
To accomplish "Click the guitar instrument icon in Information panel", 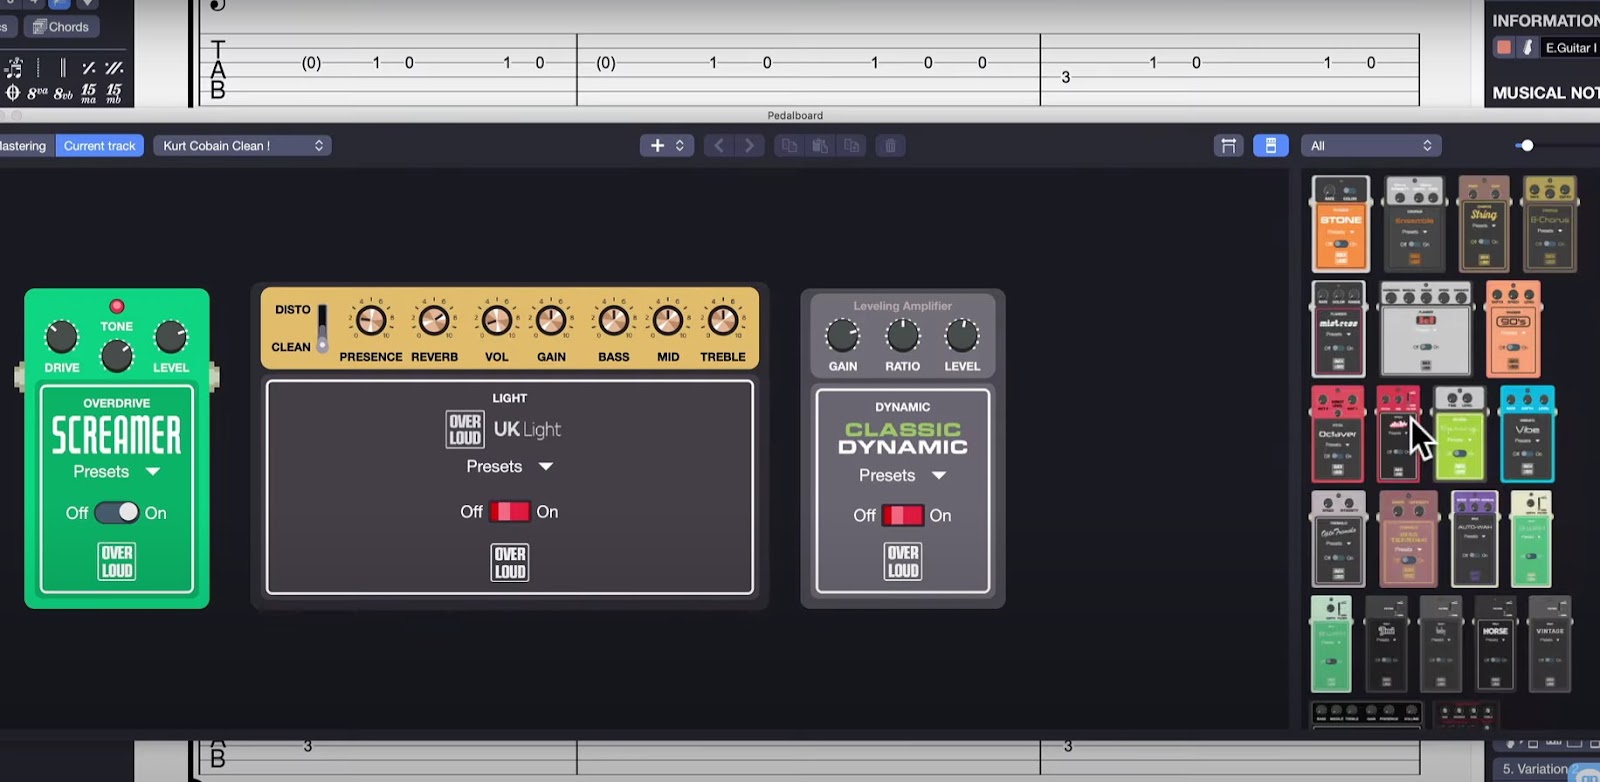I will click(1527, 47).
